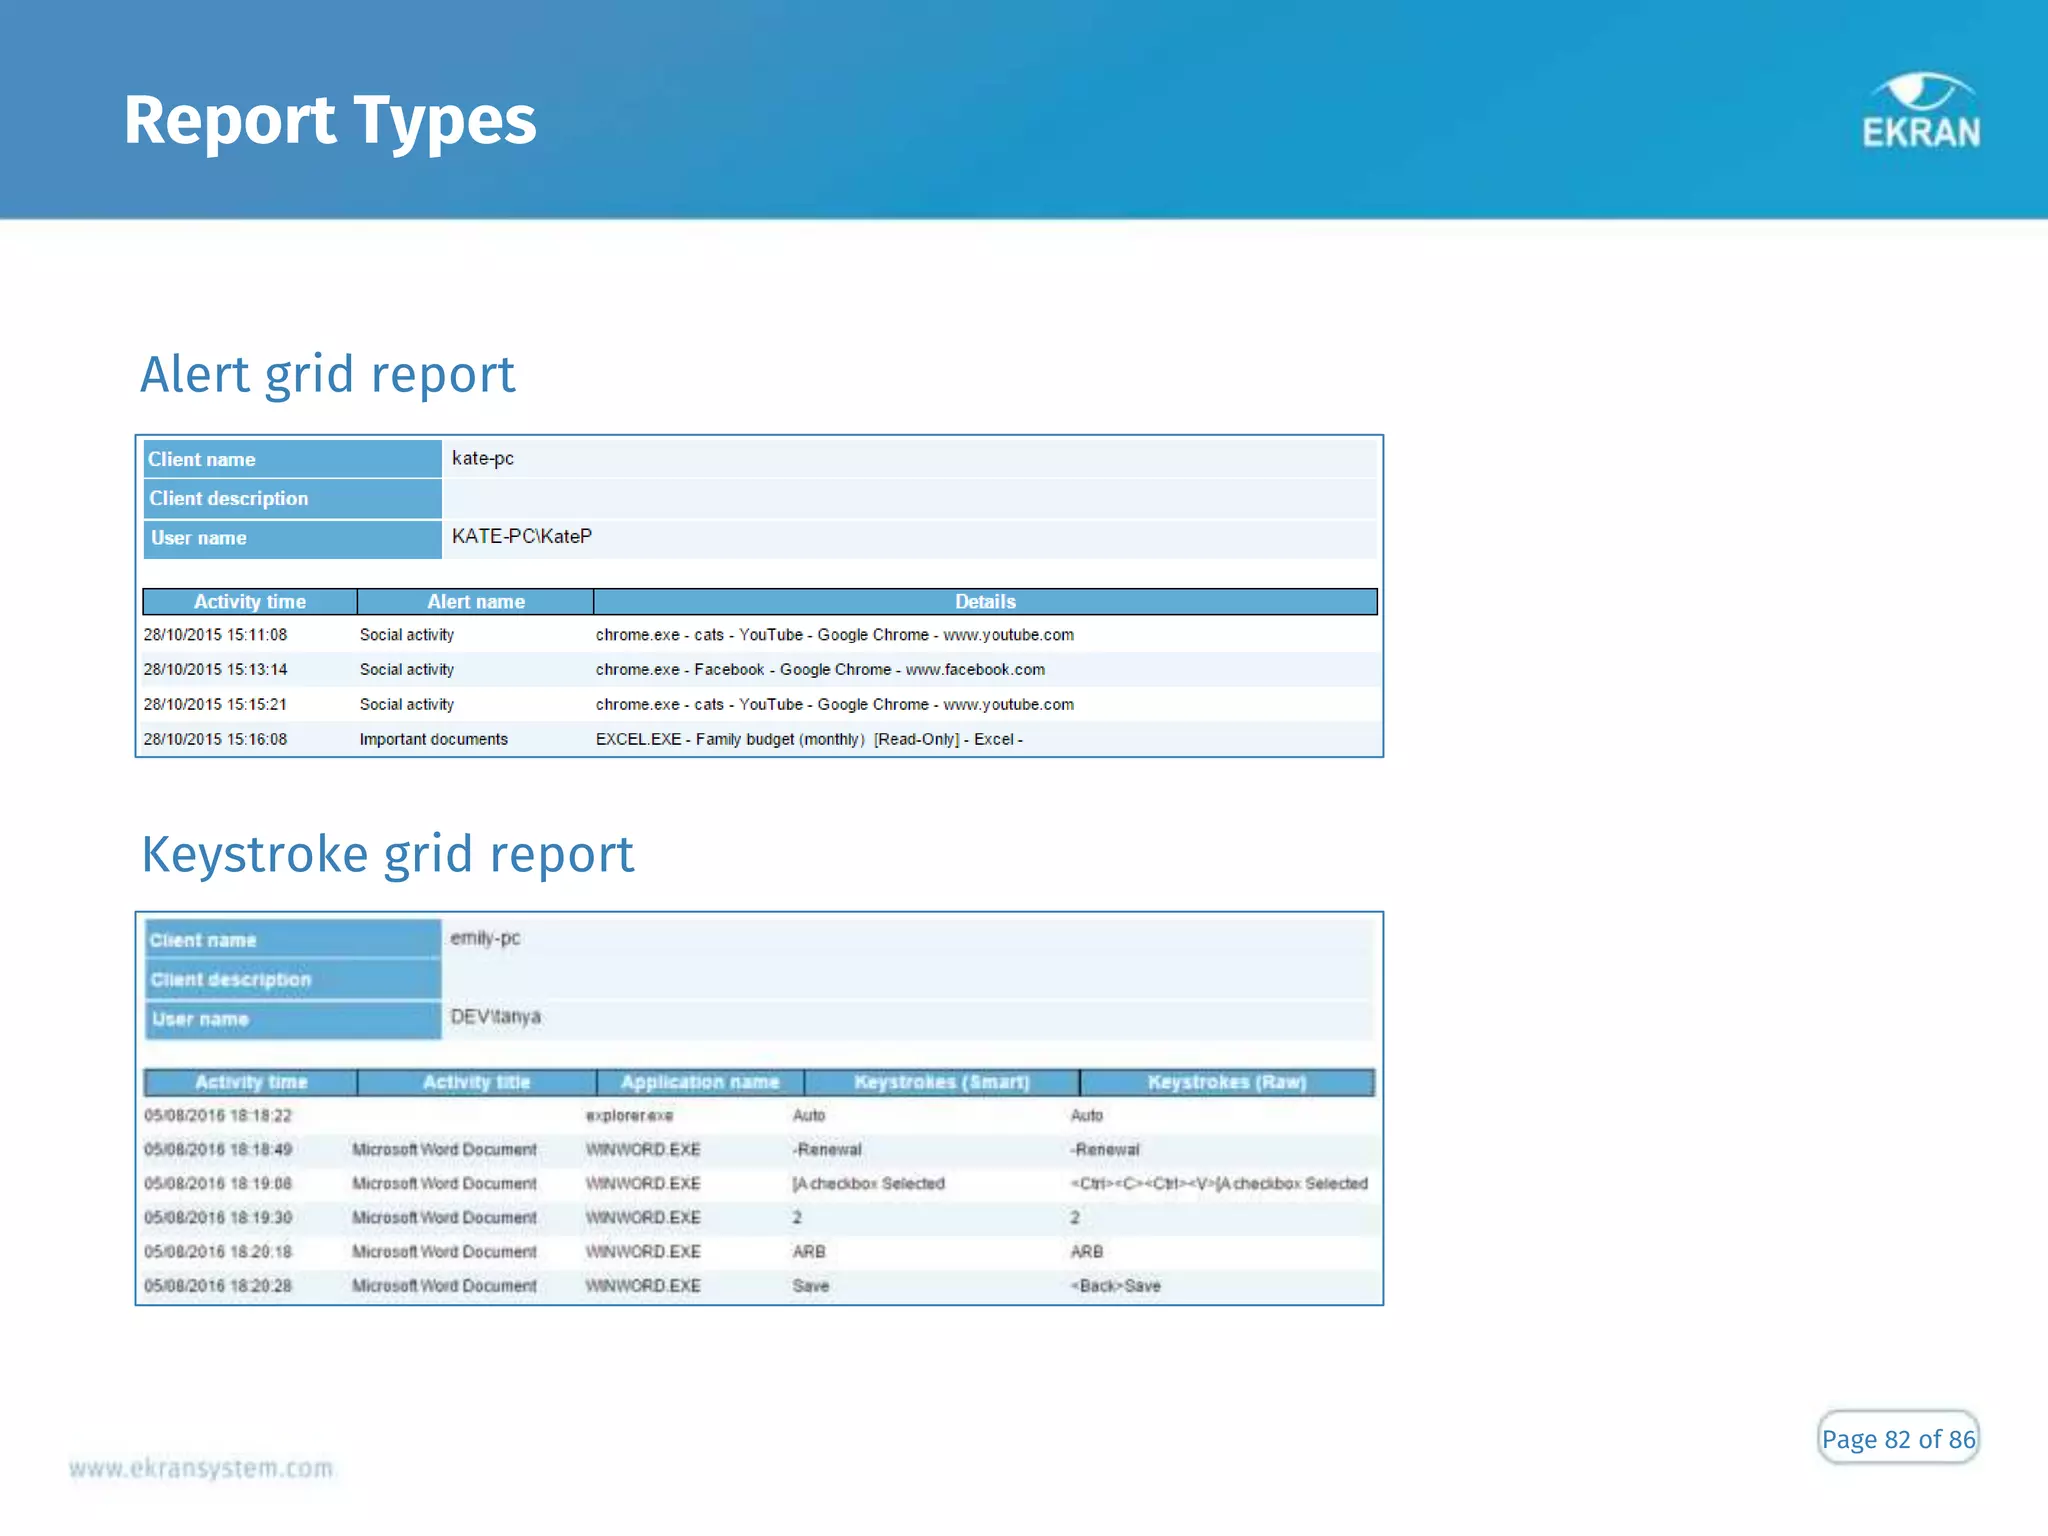Click the explorer.exe application cell
This screenshot has height=1536, width=2048.
pos(629,1116)
